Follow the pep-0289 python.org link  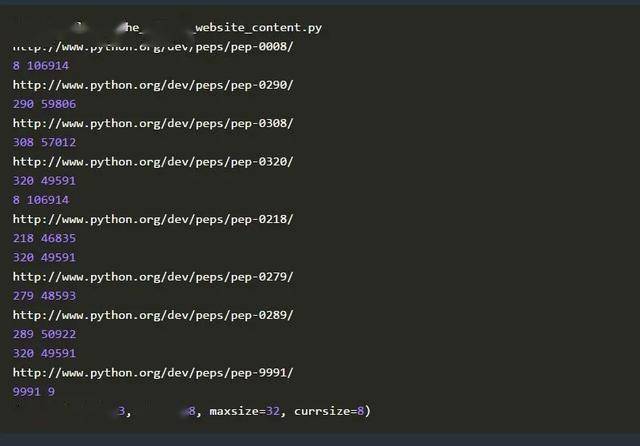[152, 314]
